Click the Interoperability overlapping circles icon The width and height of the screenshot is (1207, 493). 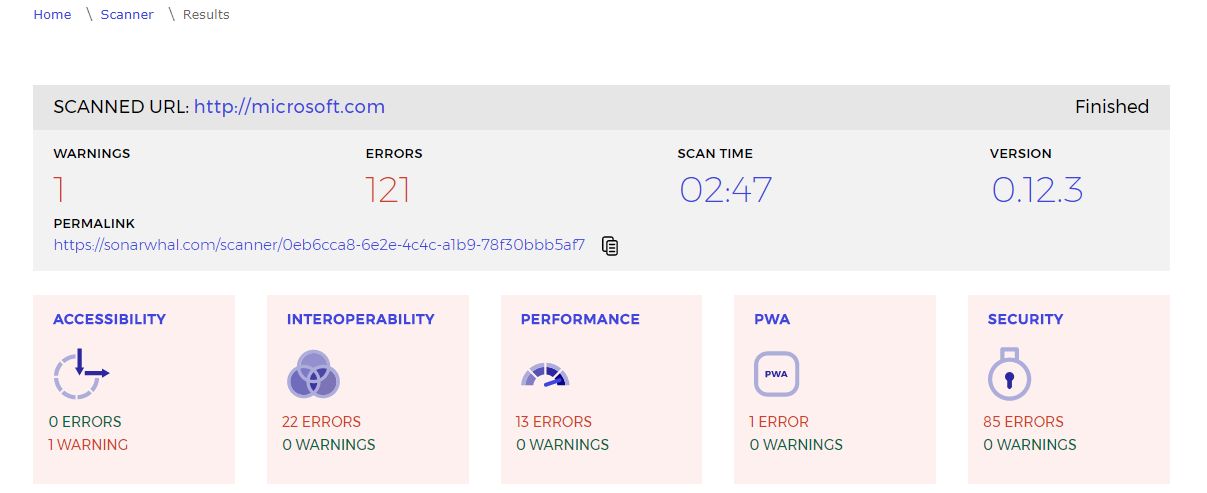click(313, 375)
